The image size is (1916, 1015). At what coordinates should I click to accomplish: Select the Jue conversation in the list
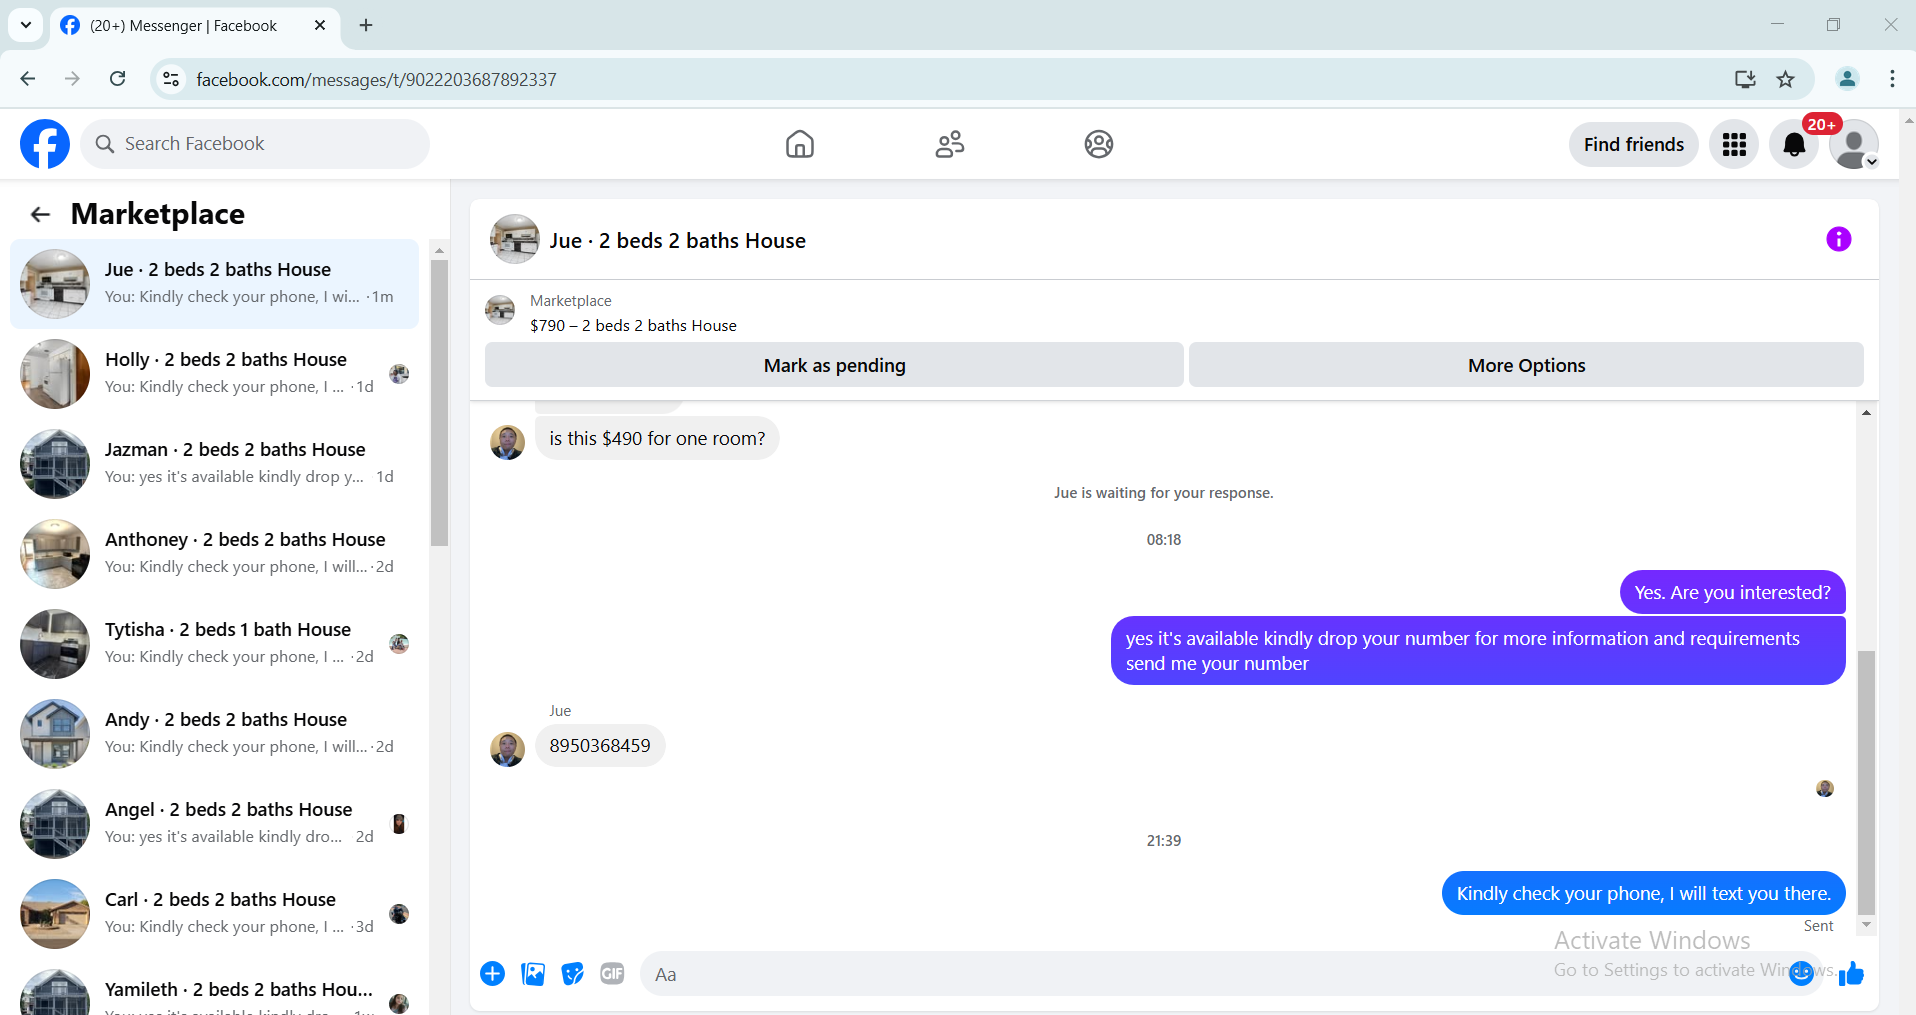click(x=214, y=284)
